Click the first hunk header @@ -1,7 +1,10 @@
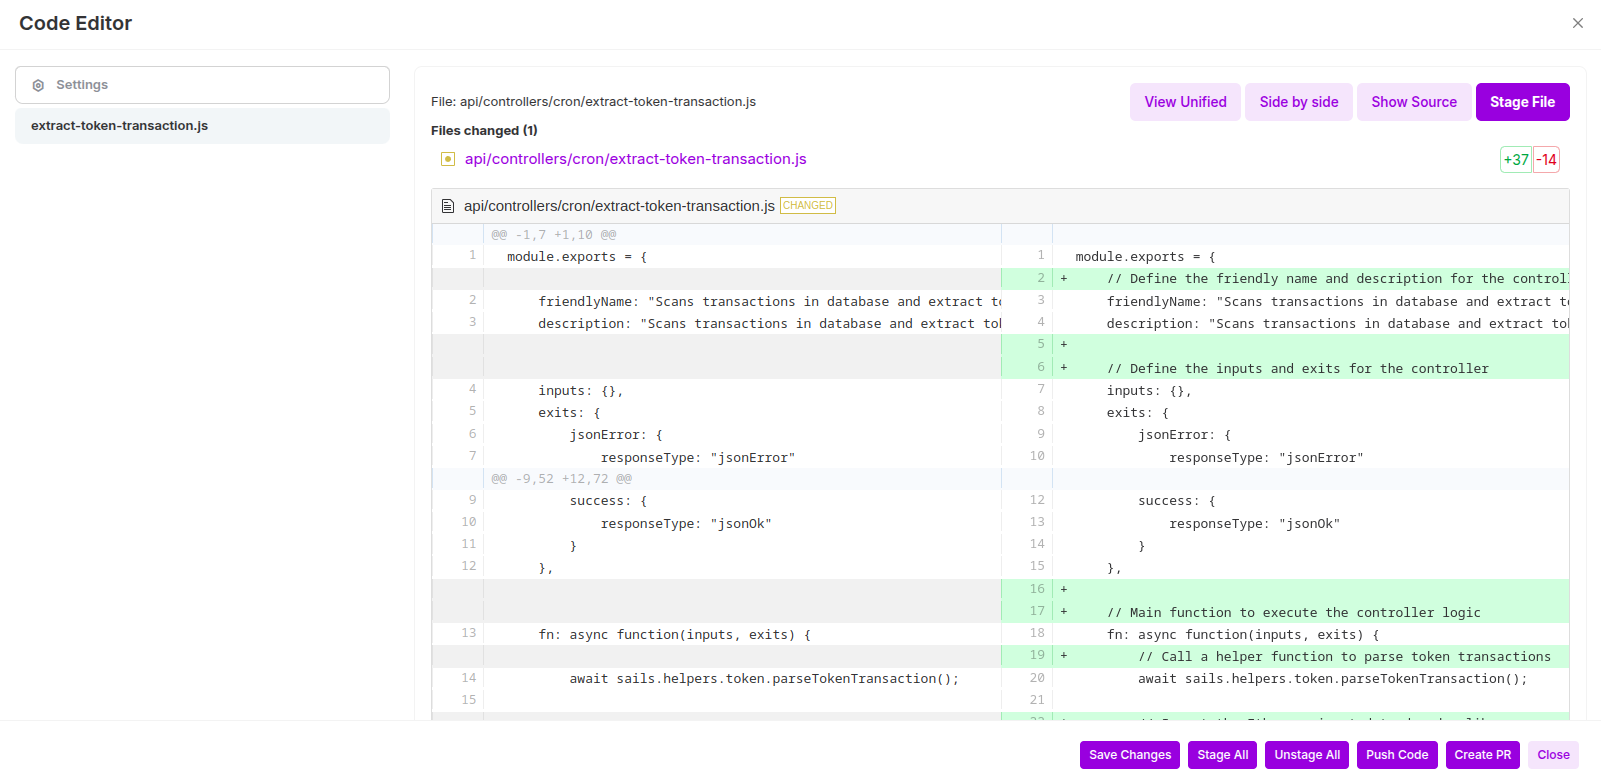The image size is (1601, 784). tap(553, 235)
